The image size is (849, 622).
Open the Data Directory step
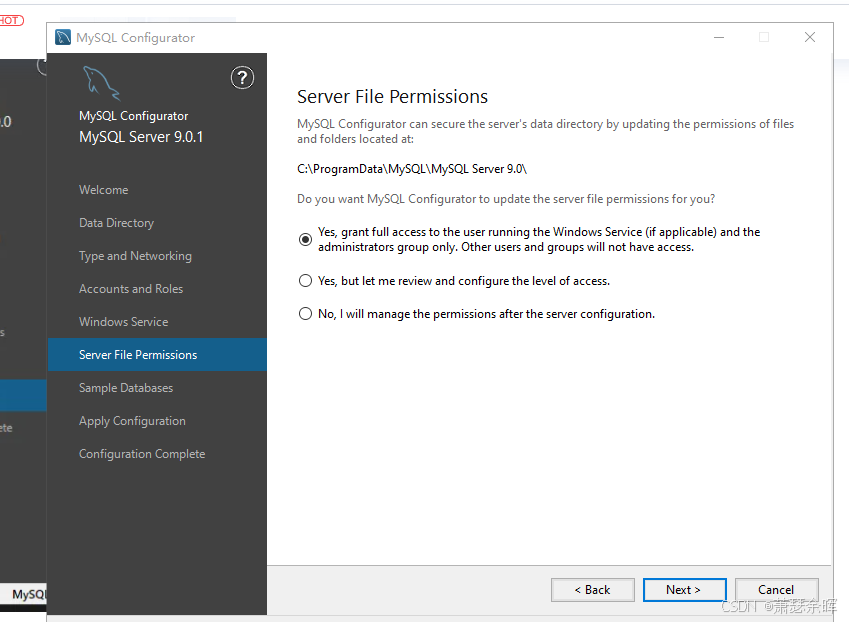tap(117, 223)
